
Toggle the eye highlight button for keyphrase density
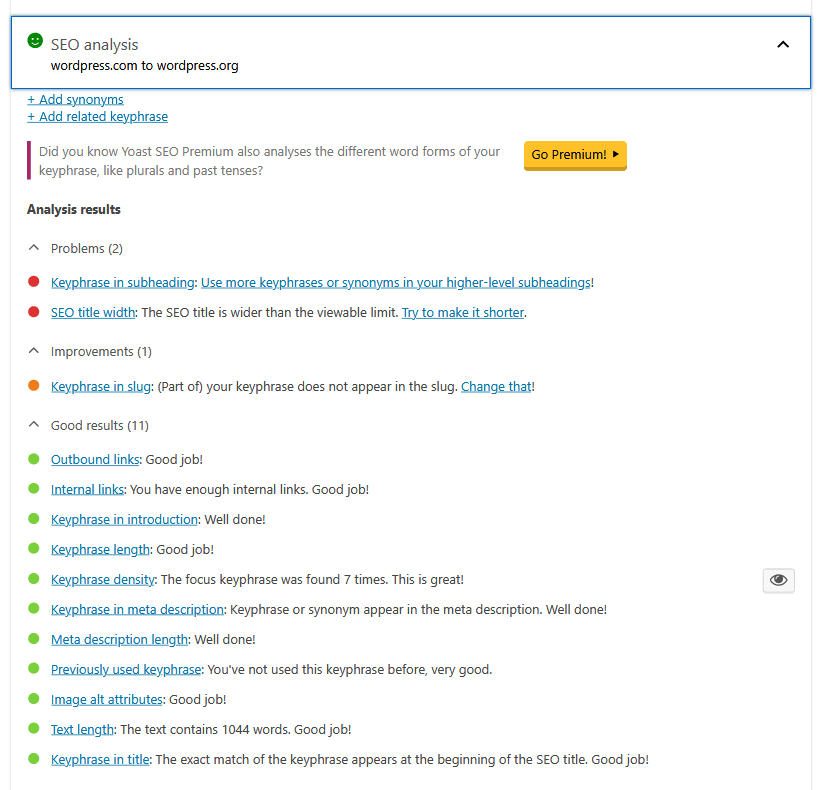[778, 580]
